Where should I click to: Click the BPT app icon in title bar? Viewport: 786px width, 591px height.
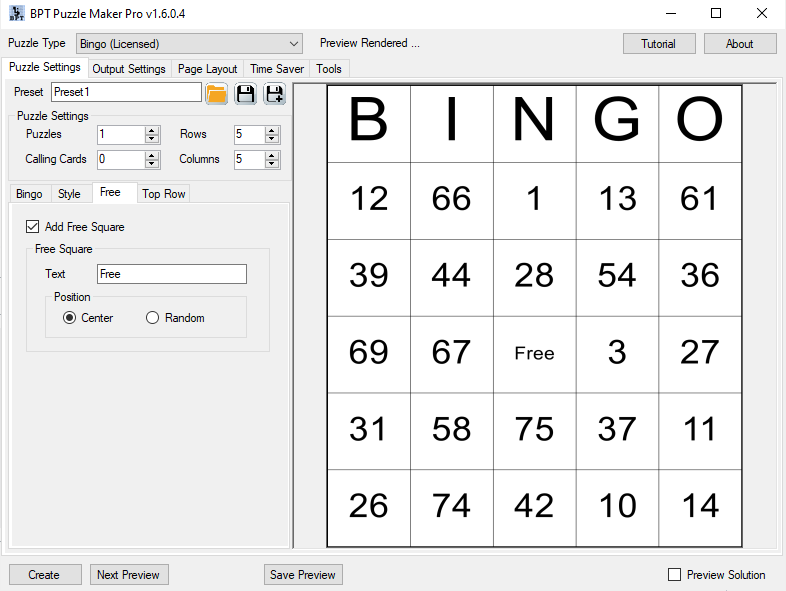coord(17,14)
